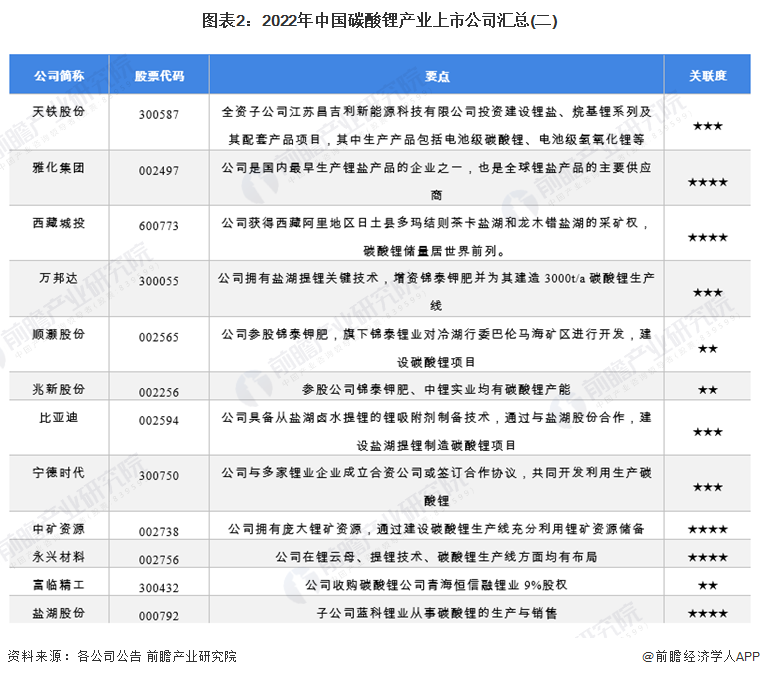Screen dimensions: 760x677
Task: Select the company name 天铁股份
Action: [59, 111]
